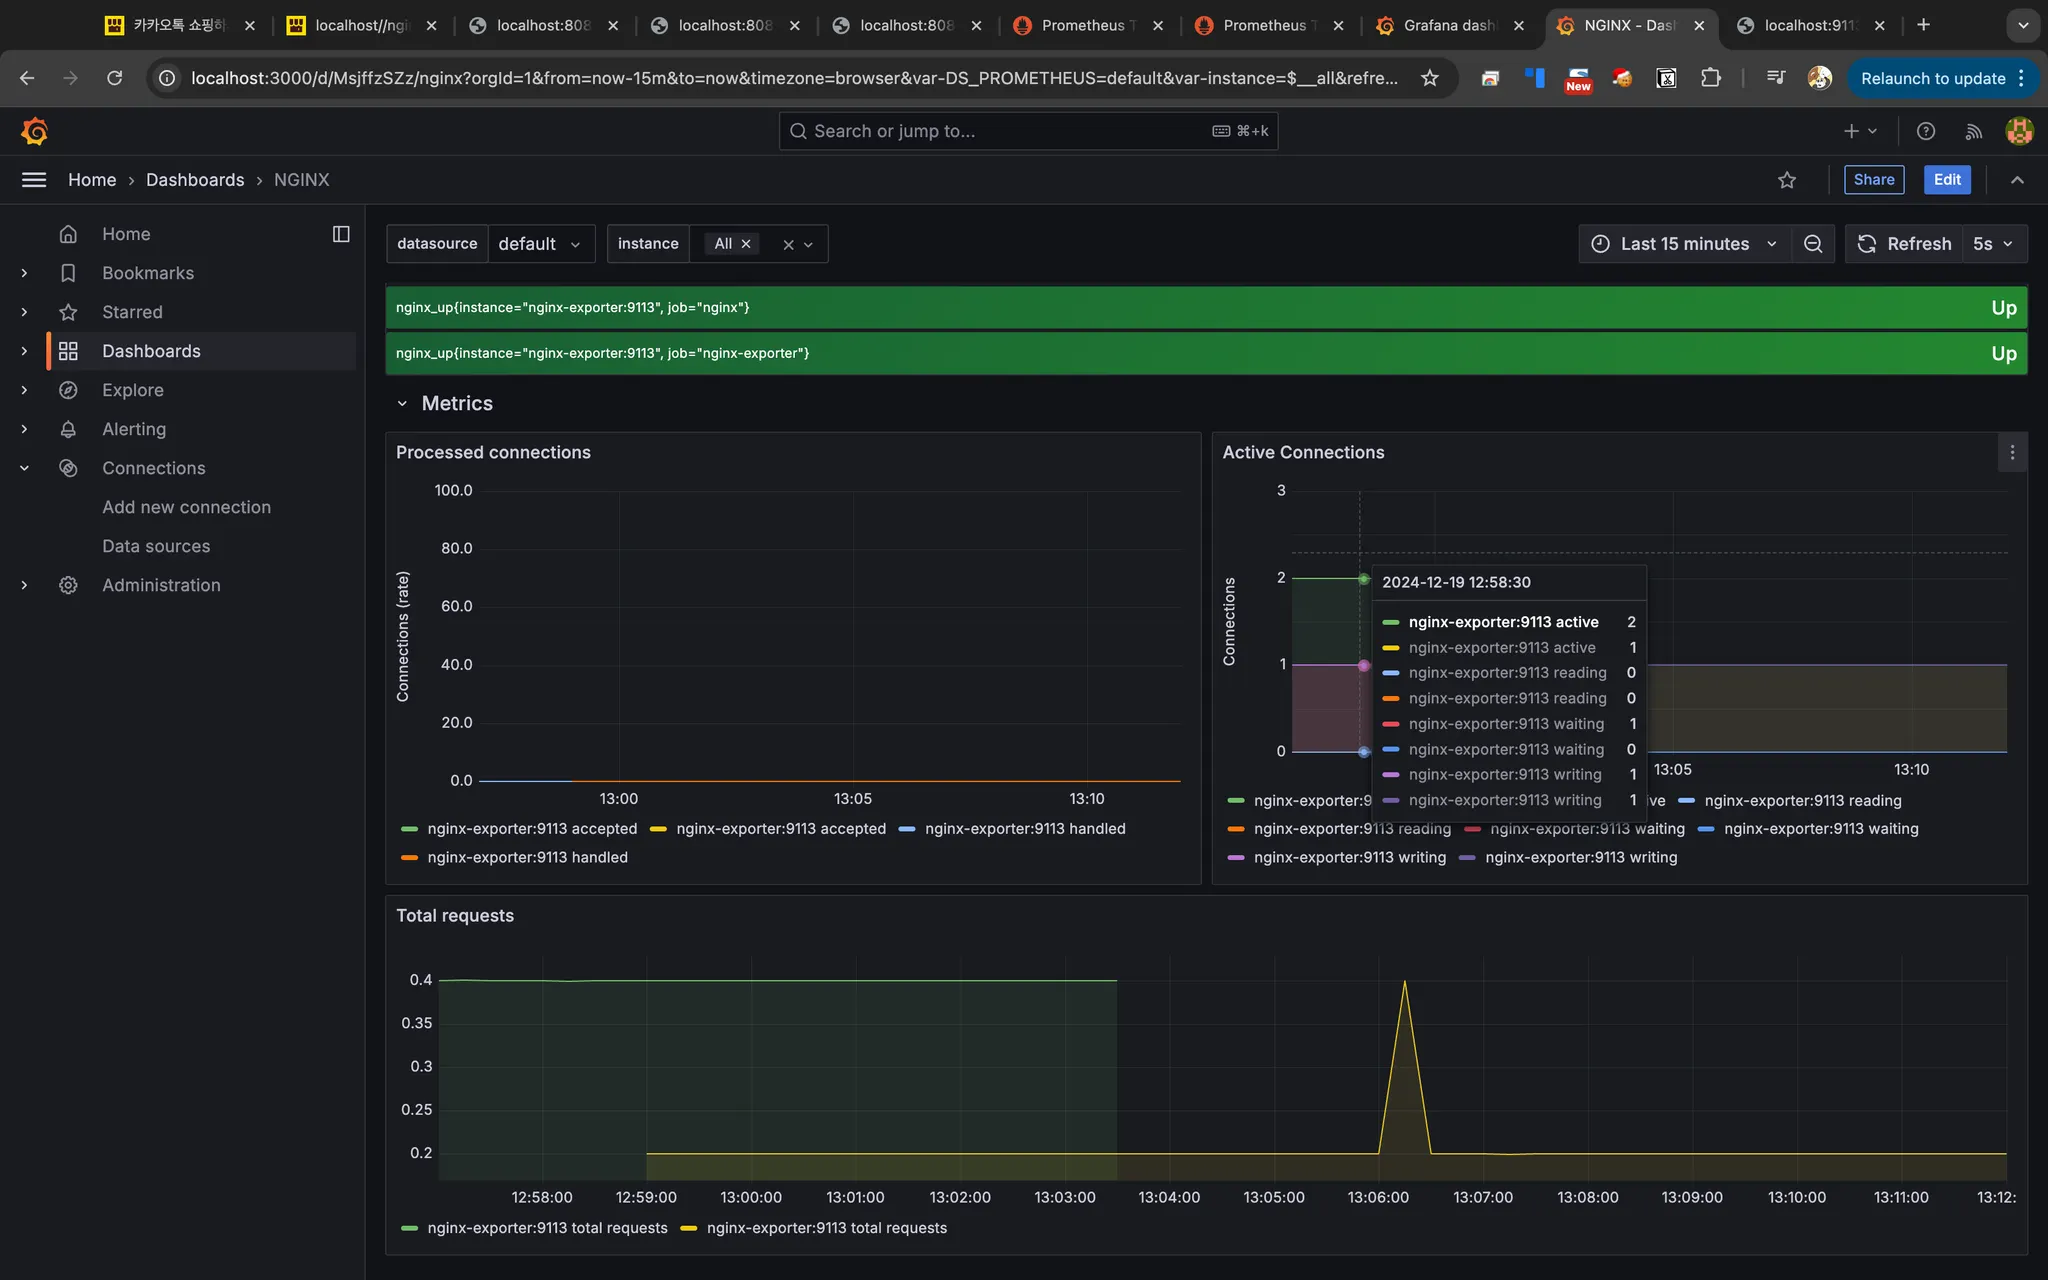Toggle total requests yellow legend series
The width and height of the screenshot is (2048, 1280).
click(x=826, y=1228)
